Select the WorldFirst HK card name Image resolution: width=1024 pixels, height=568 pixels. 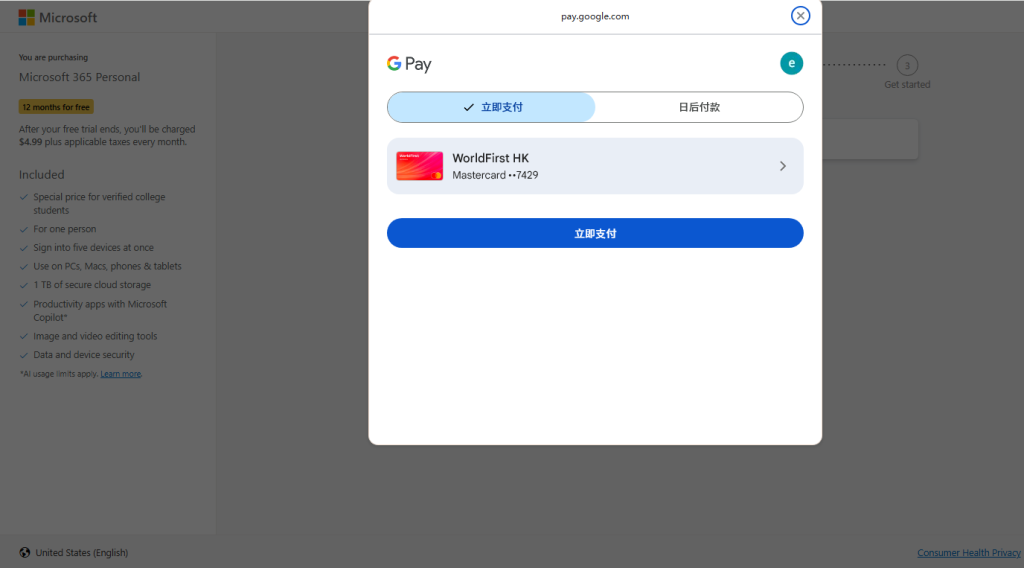[x=490, y=158]
